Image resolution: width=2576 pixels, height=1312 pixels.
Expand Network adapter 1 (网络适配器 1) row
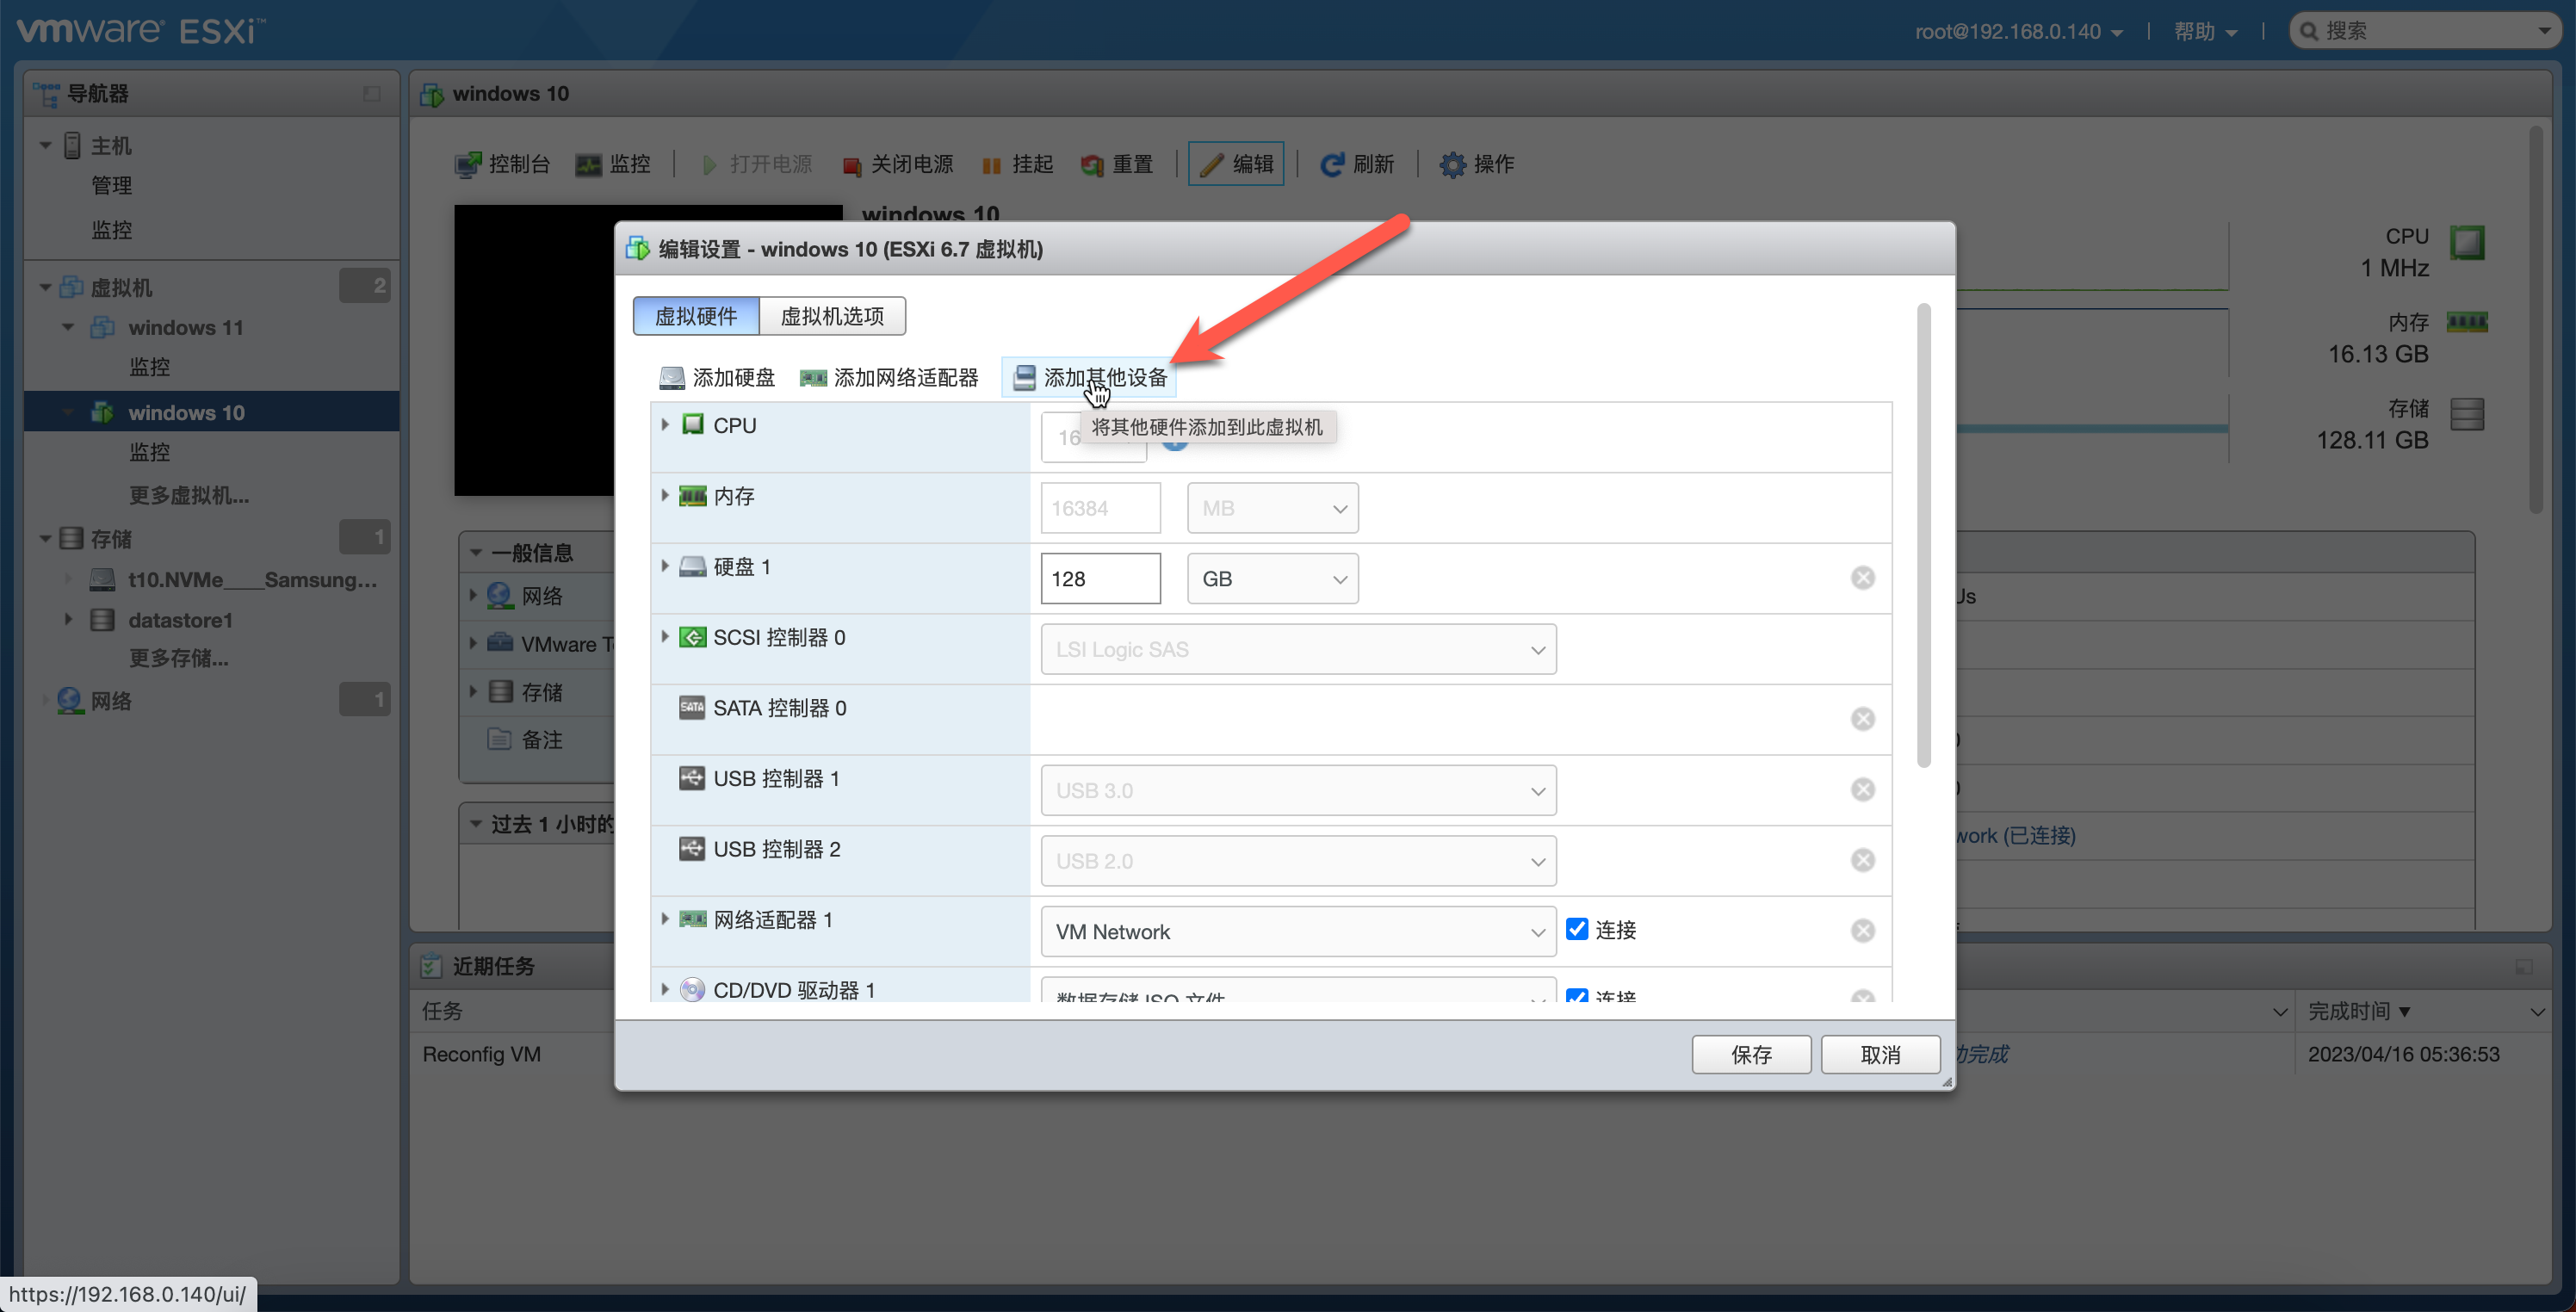click(664, 919)
